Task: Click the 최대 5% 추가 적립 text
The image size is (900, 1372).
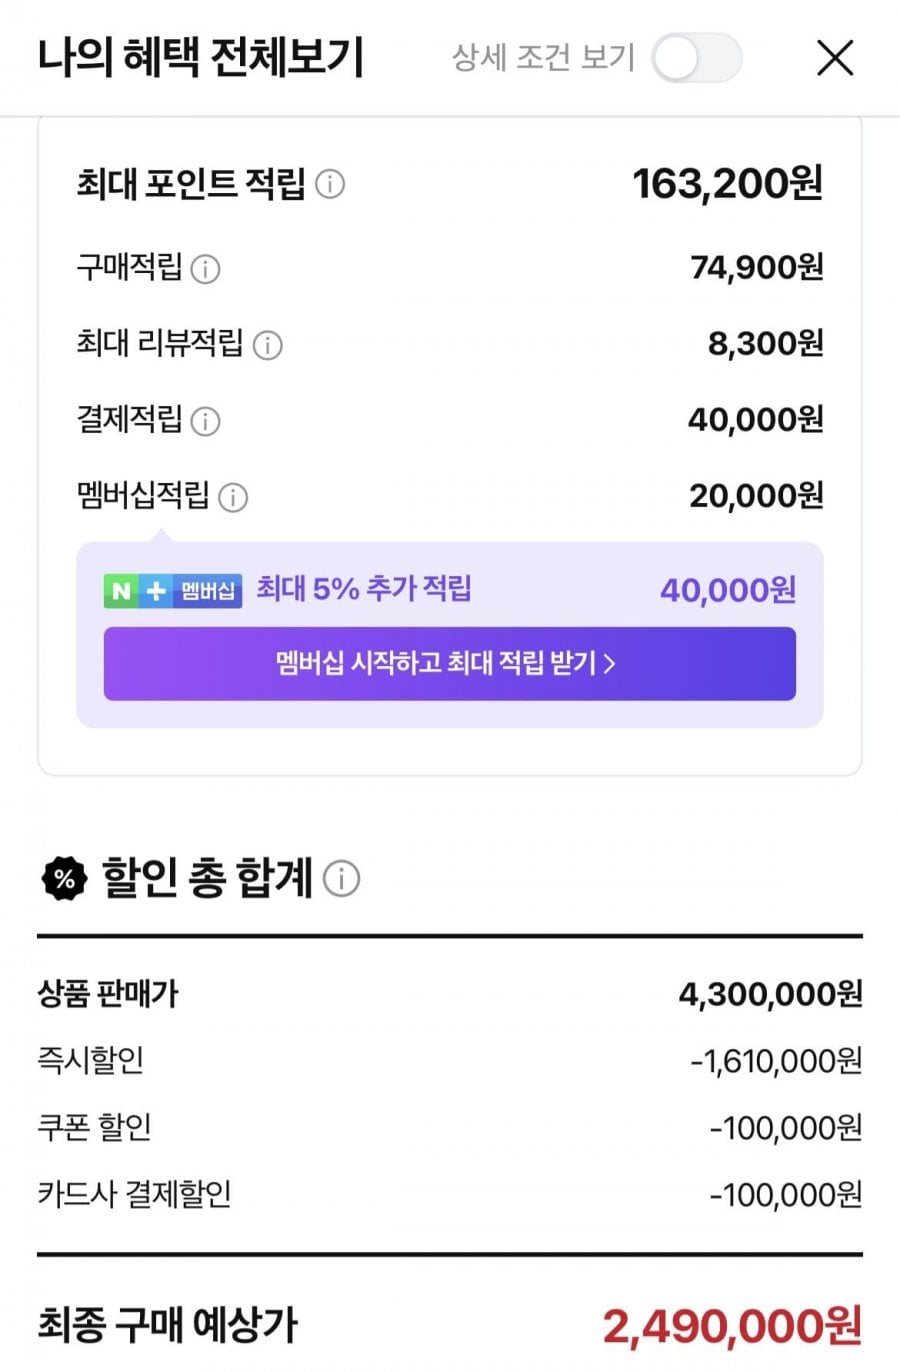Action: [x=363, y=589]
